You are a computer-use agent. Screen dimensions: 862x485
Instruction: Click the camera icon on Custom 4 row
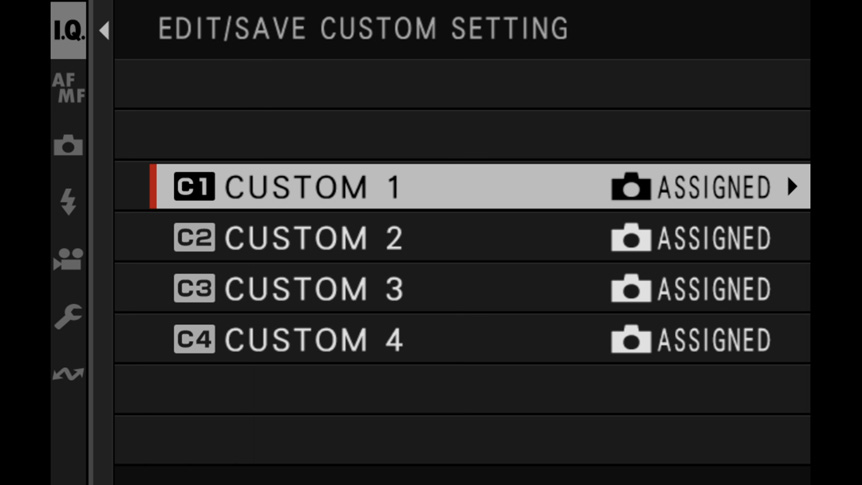(631, 339)
